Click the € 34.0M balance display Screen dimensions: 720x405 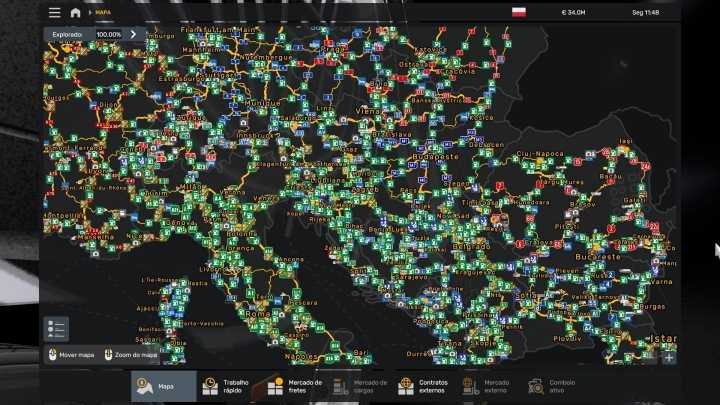tap(573, 12)
